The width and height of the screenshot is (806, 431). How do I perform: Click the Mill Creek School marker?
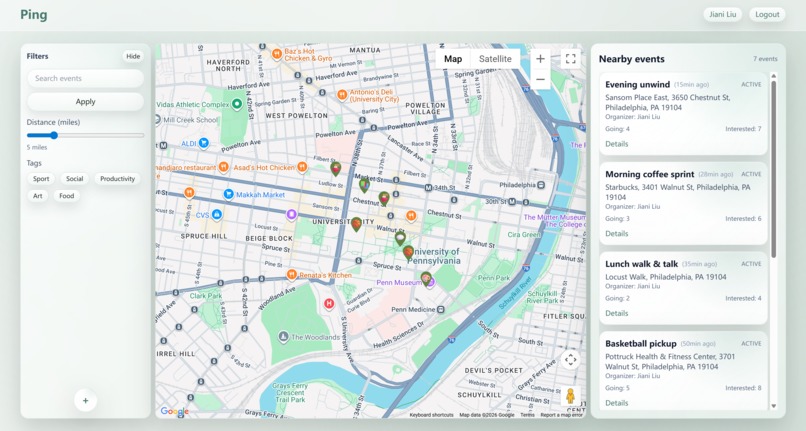click(158, 119)
